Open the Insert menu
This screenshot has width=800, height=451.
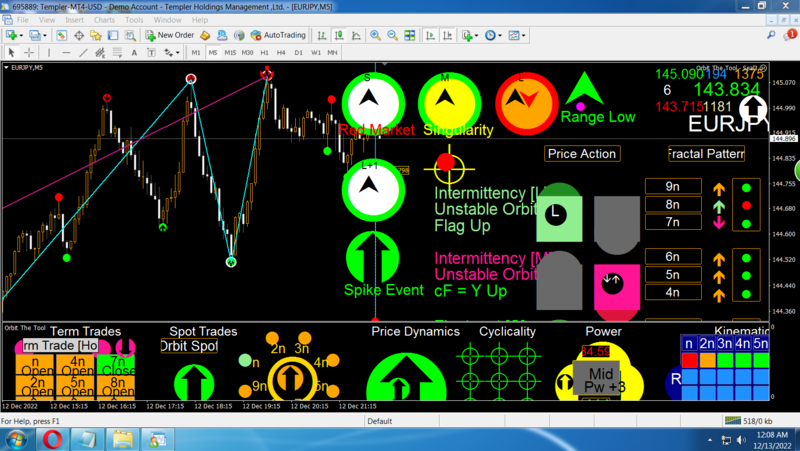(74, 20)
